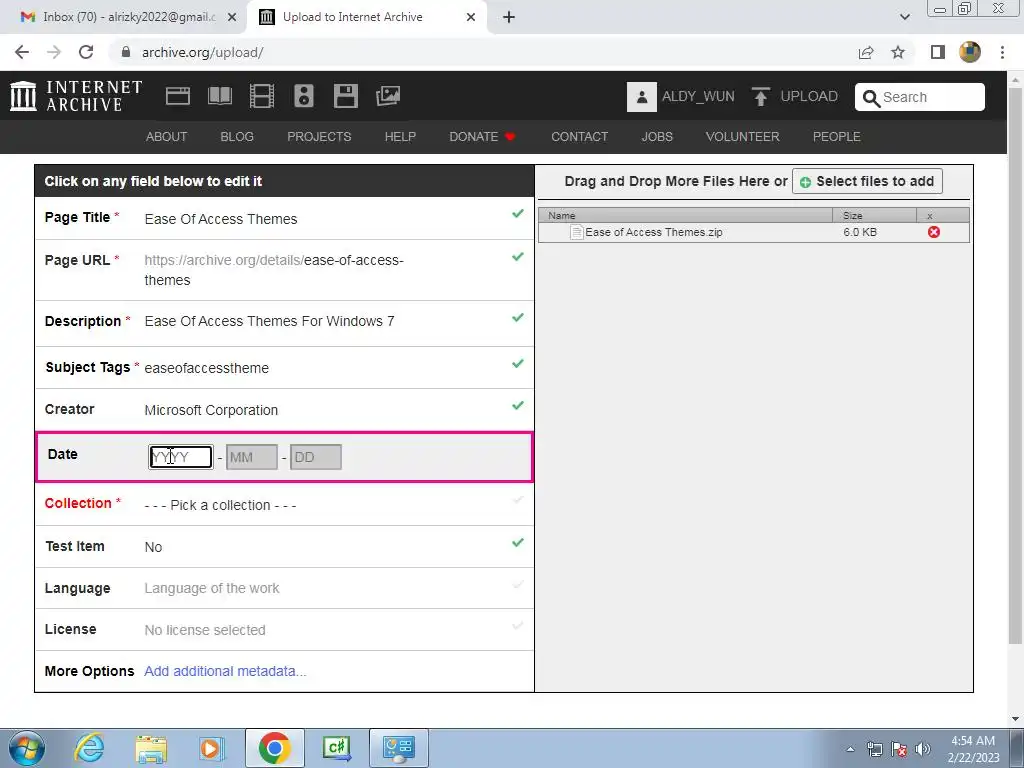Click Select files to add button
The image size is (1024, 768).
click(x=867, y=181)
